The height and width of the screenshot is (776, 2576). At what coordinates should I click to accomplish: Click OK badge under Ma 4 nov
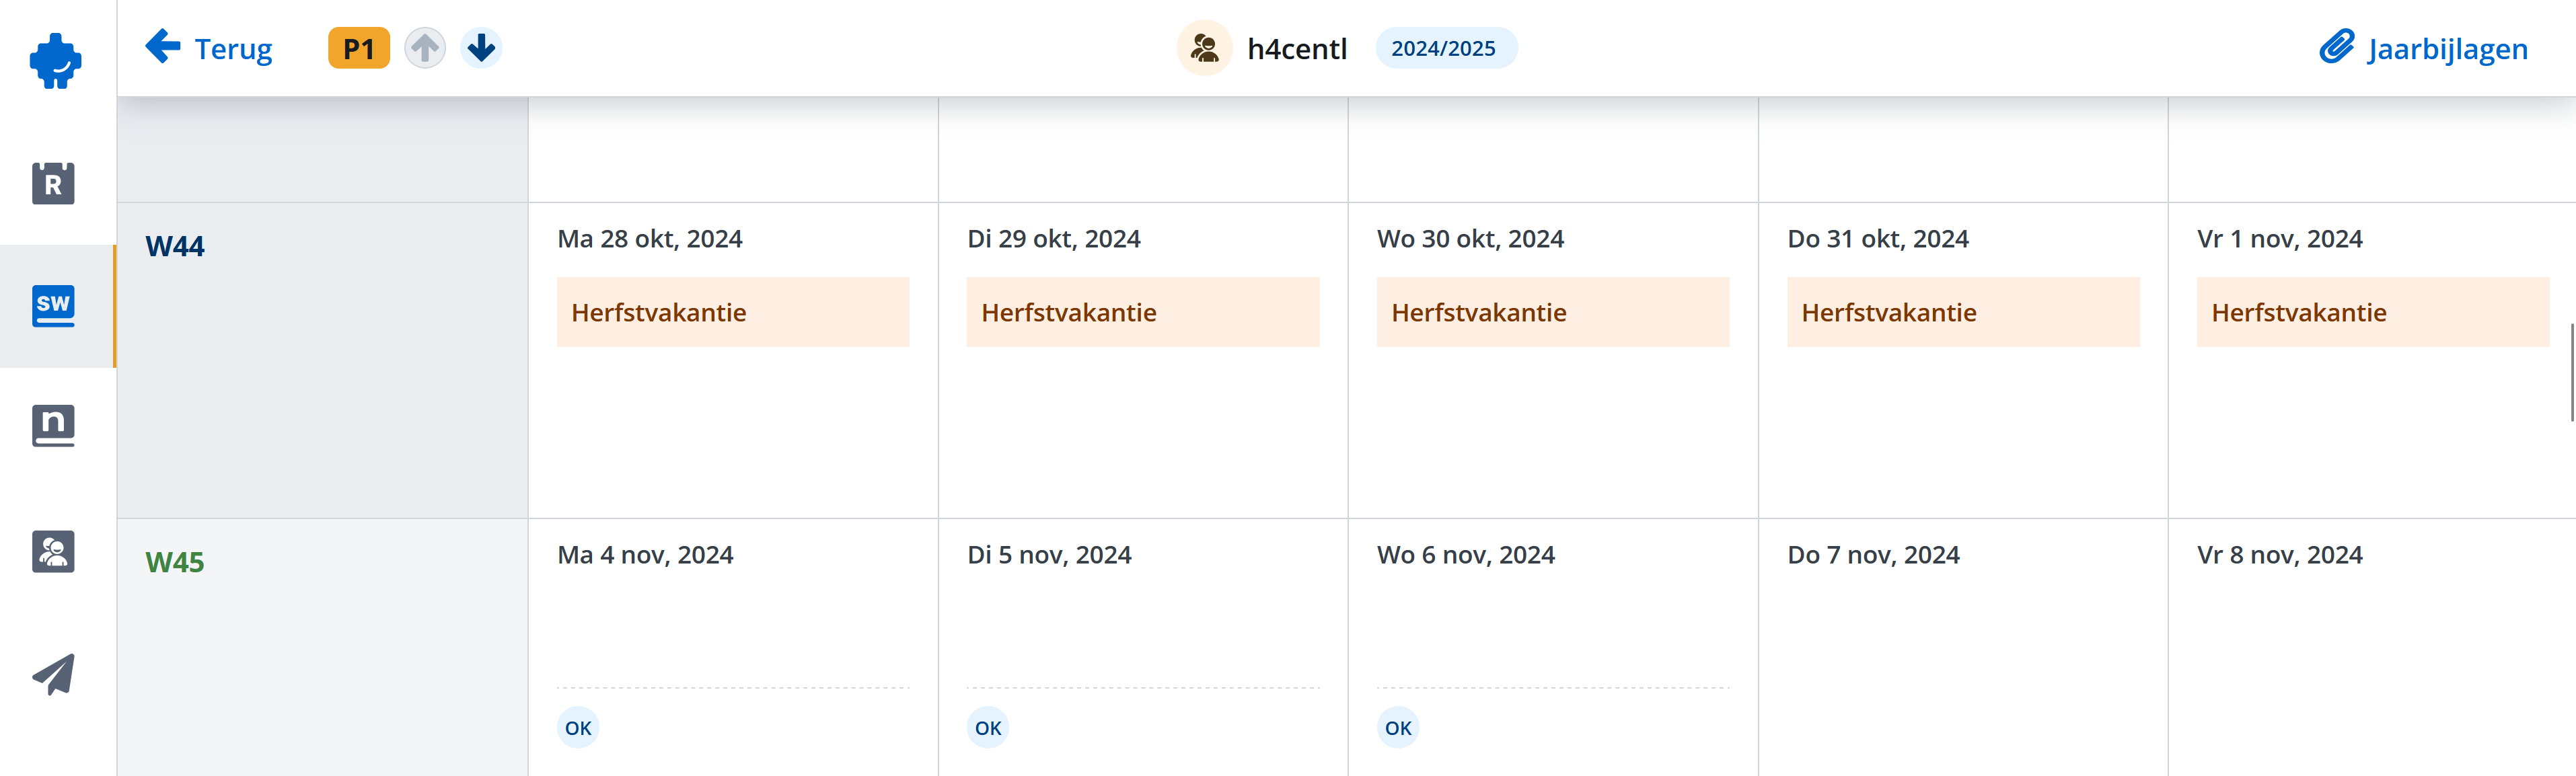point(578,728)
